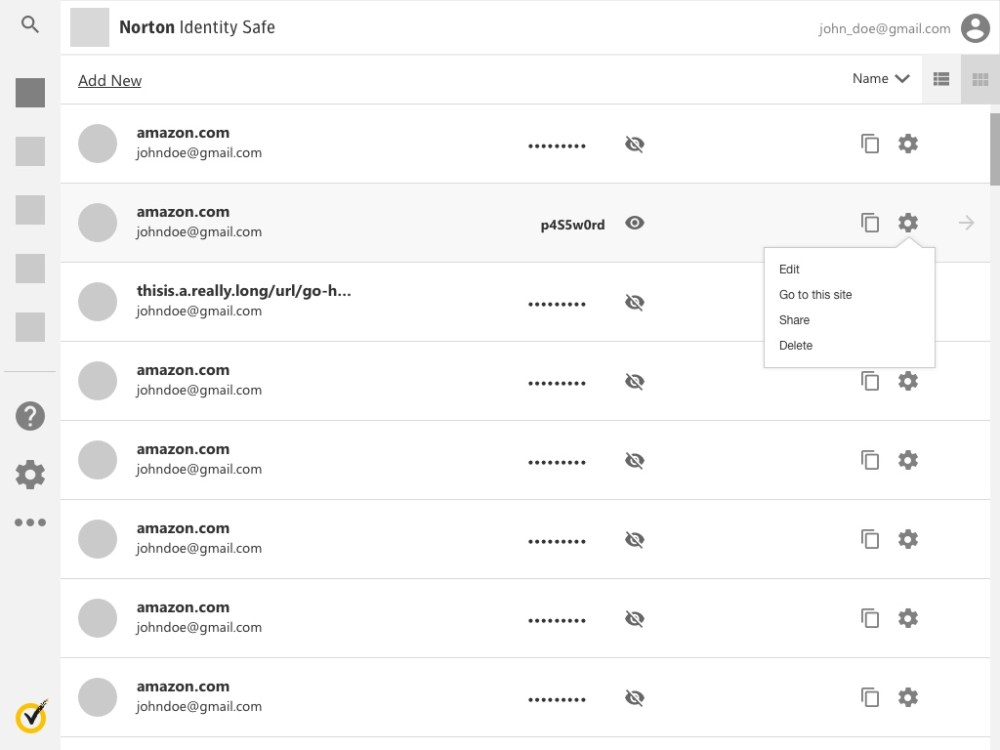This screenshot has width=1000, height=750.
Task: Open the help question mark icon
Action: (30, 416)
